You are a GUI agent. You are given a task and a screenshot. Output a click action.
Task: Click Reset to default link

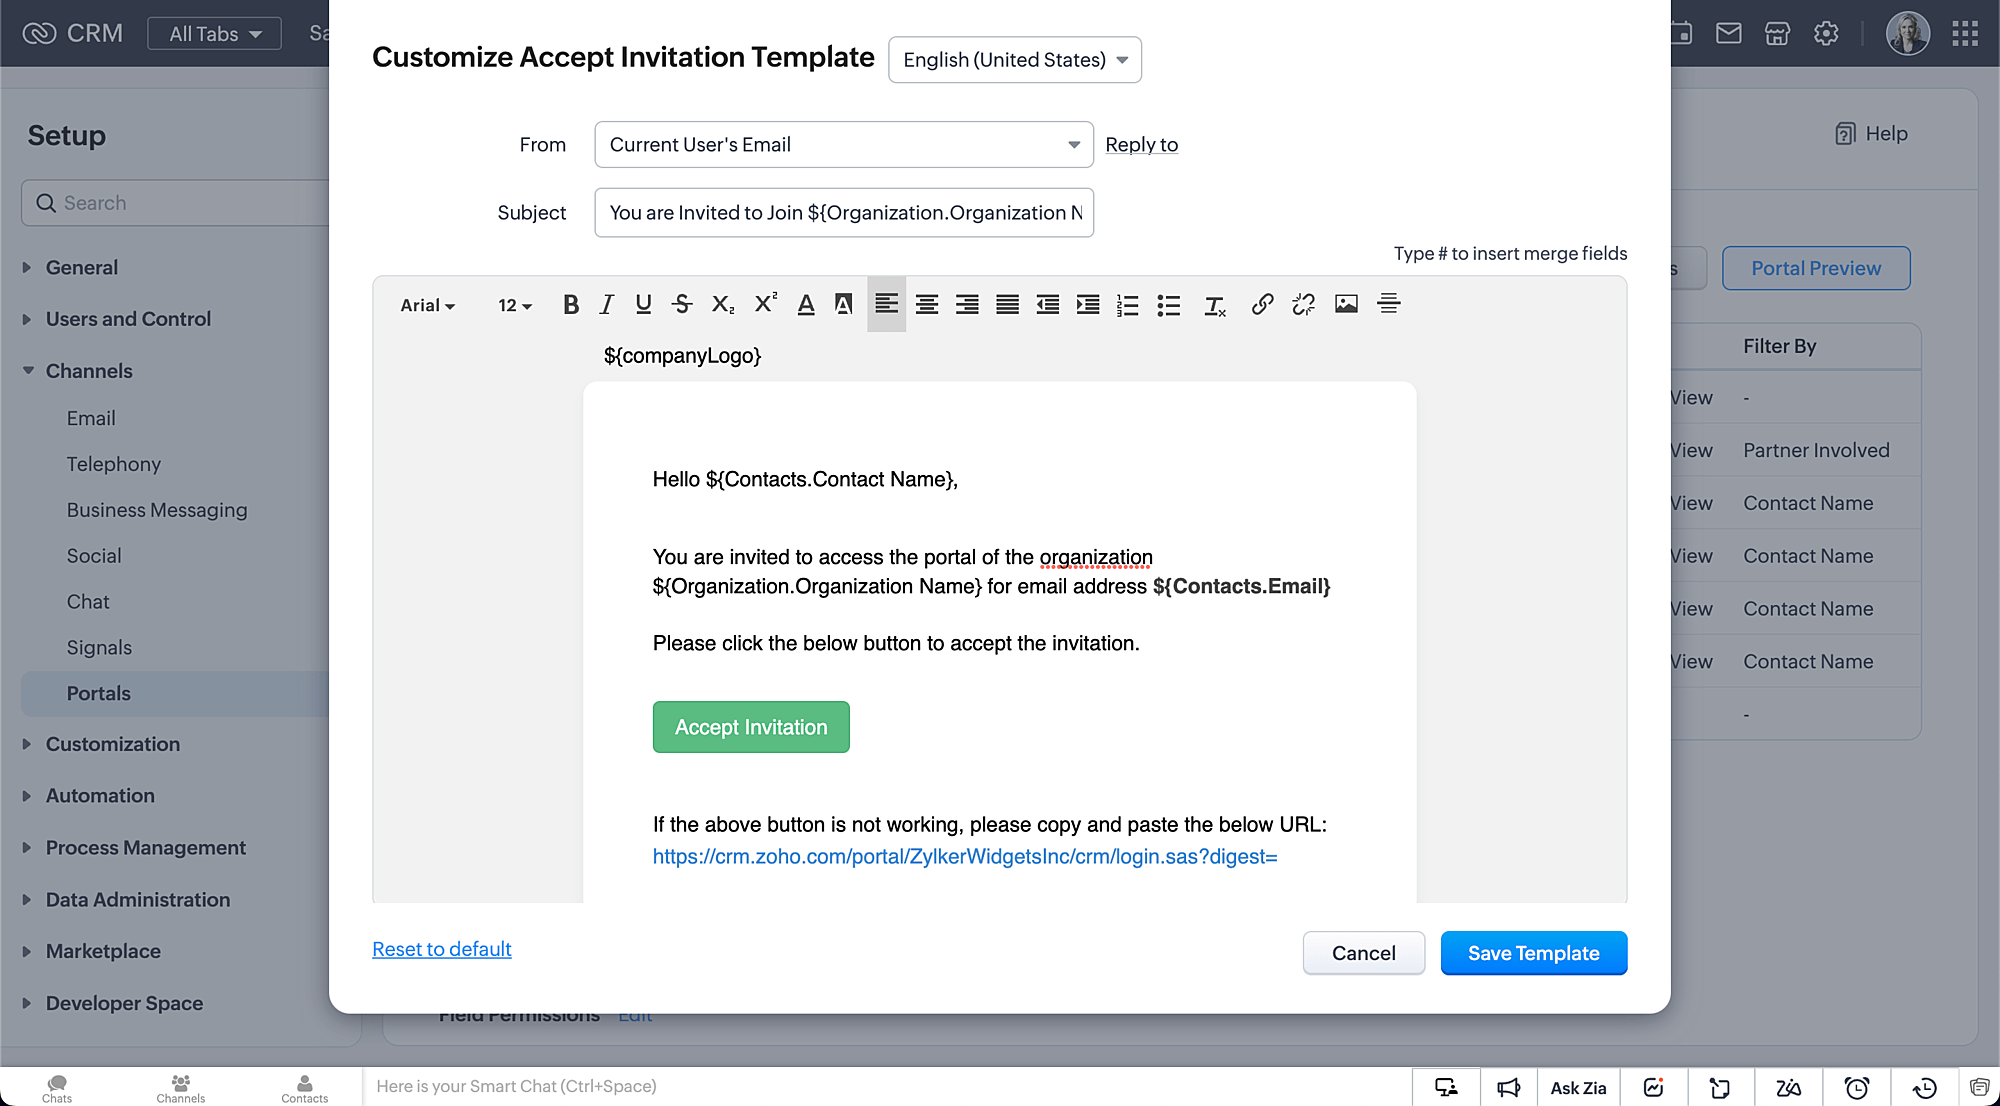pos(441,949)
